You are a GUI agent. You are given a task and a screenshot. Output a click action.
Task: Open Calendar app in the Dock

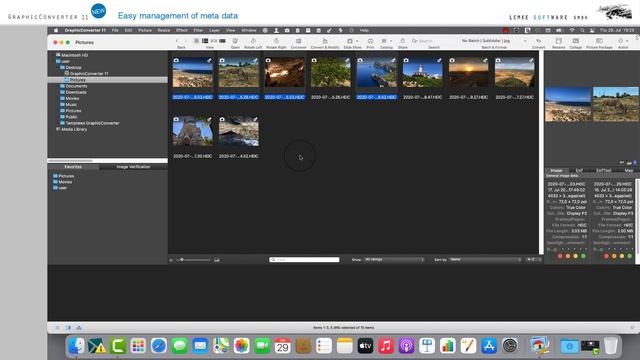[x=282, y=346]
